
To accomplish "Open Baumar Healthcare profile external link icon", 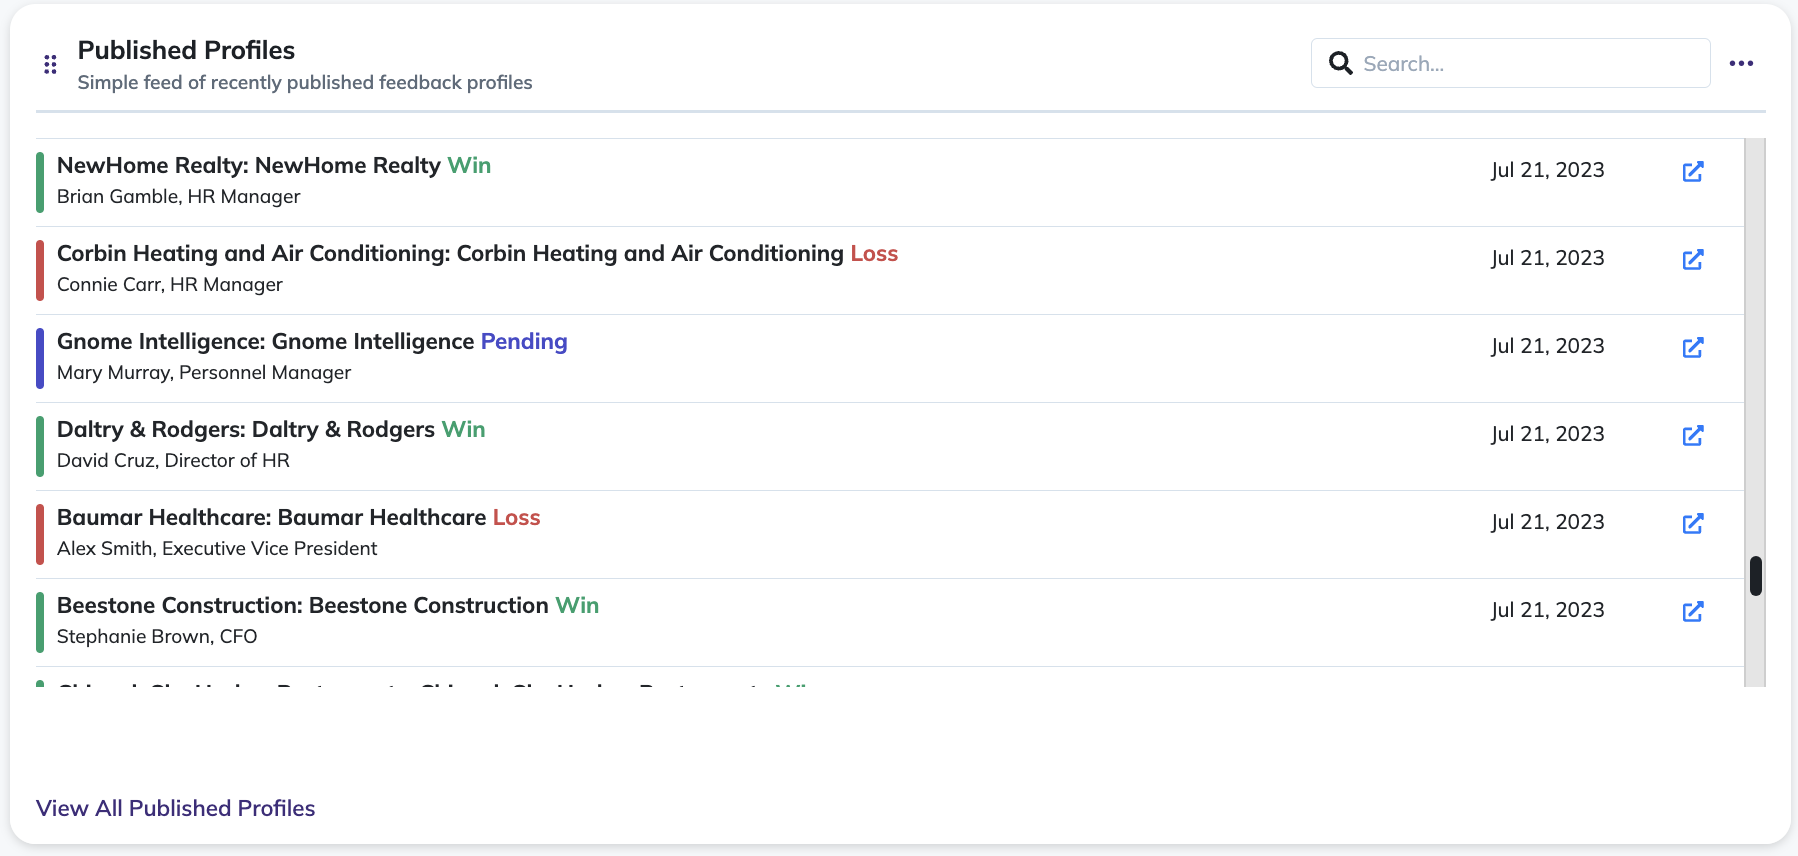I will 1692,524.
